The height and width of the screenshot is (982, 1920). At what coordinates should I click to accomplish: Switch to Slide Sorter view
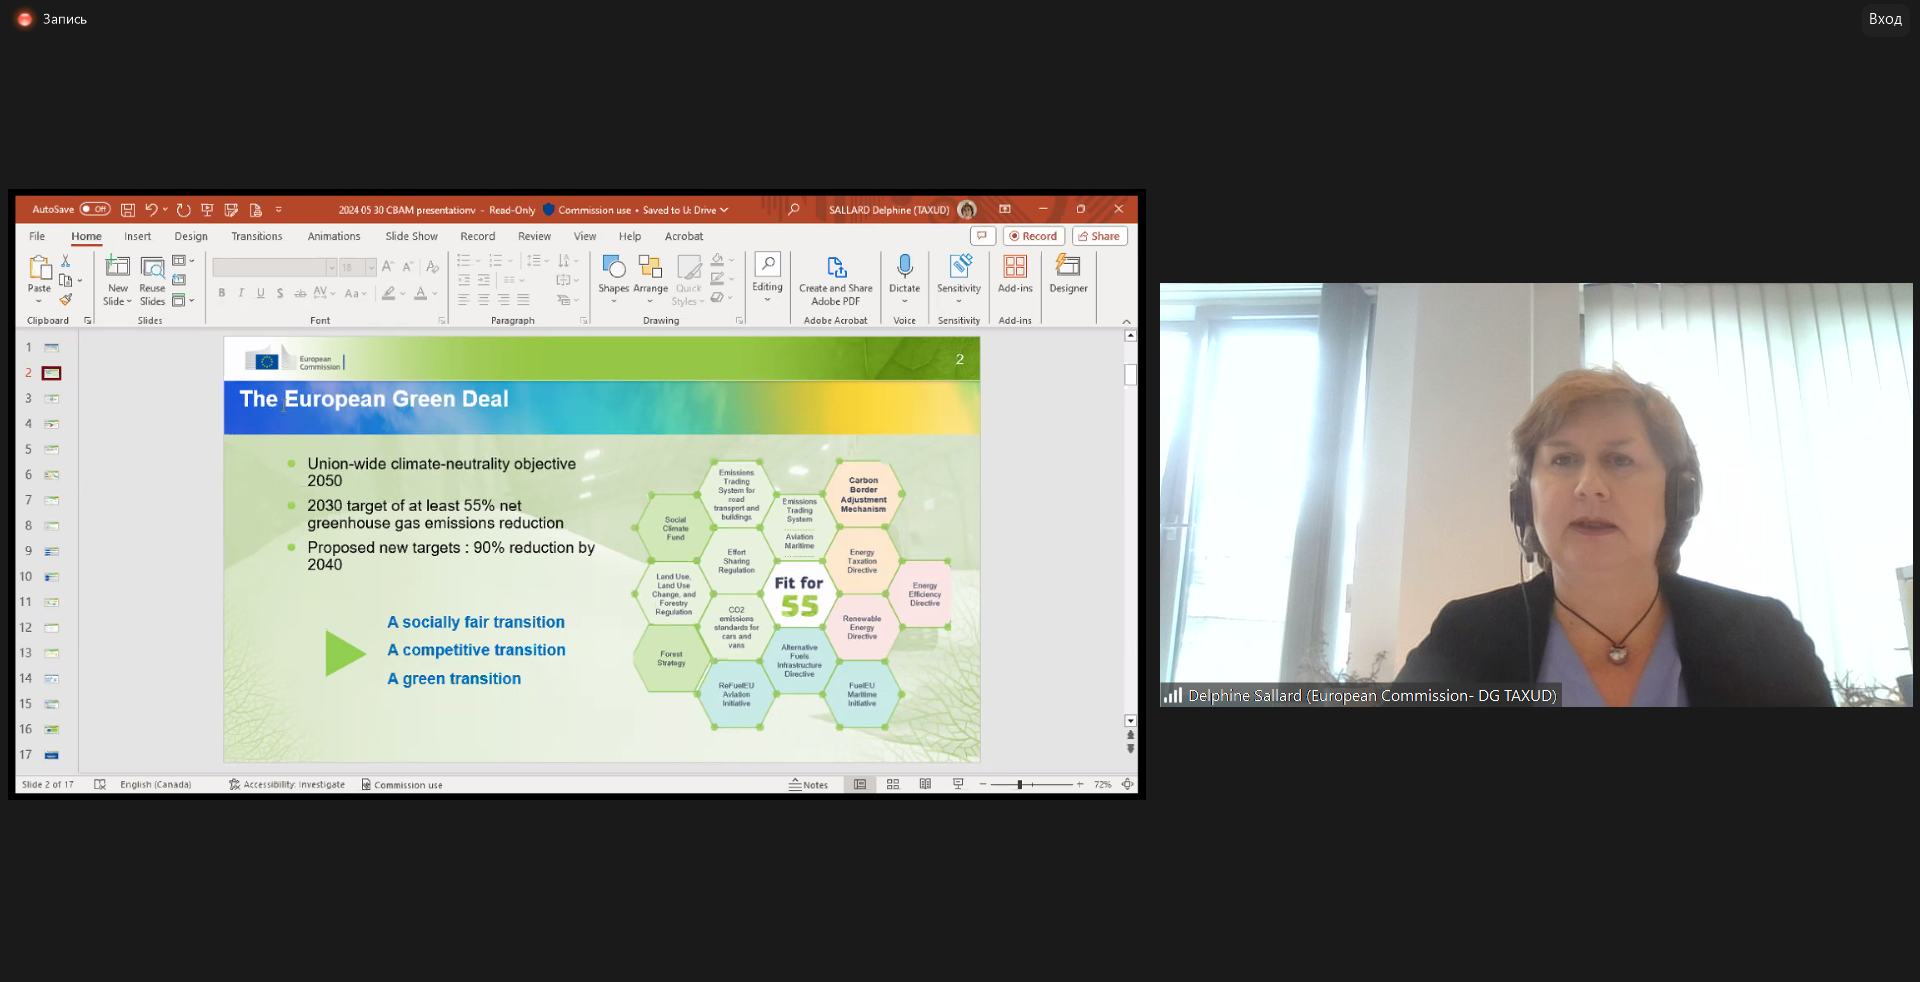[893, 785]
